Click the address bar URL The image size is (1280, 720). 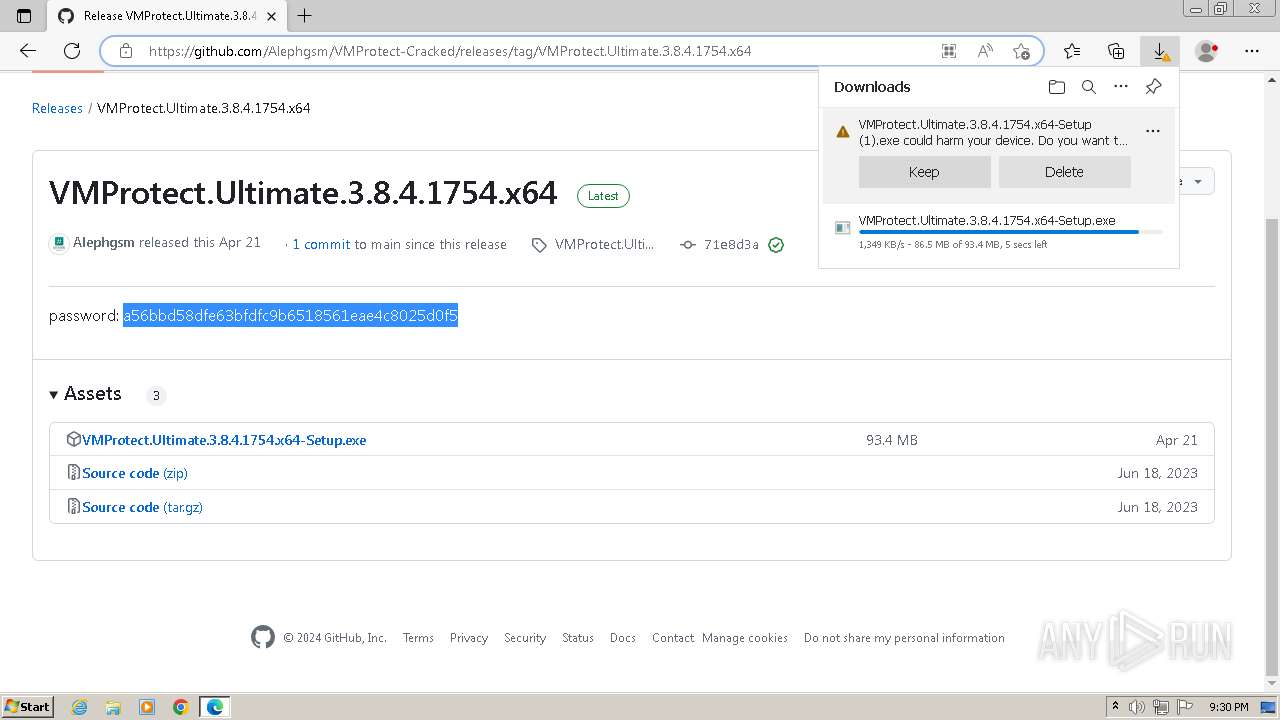[450, 51]
